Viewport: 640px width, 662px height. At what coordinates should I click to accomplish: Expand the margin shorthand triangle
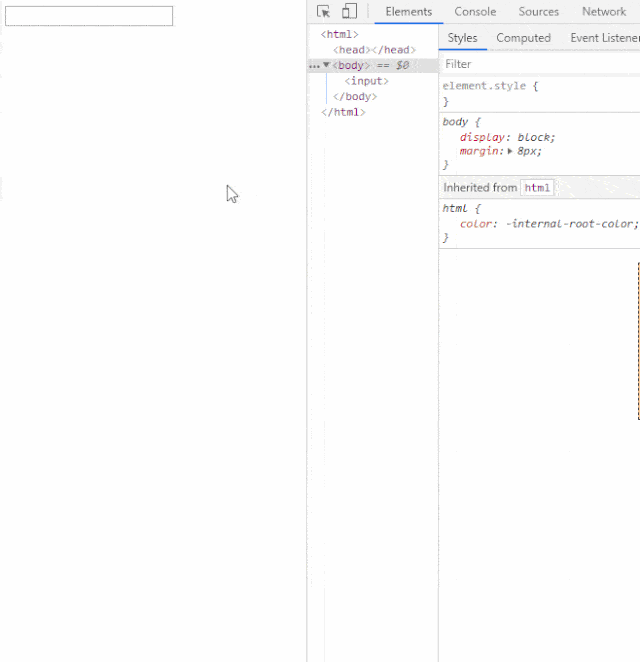[510, 151]
